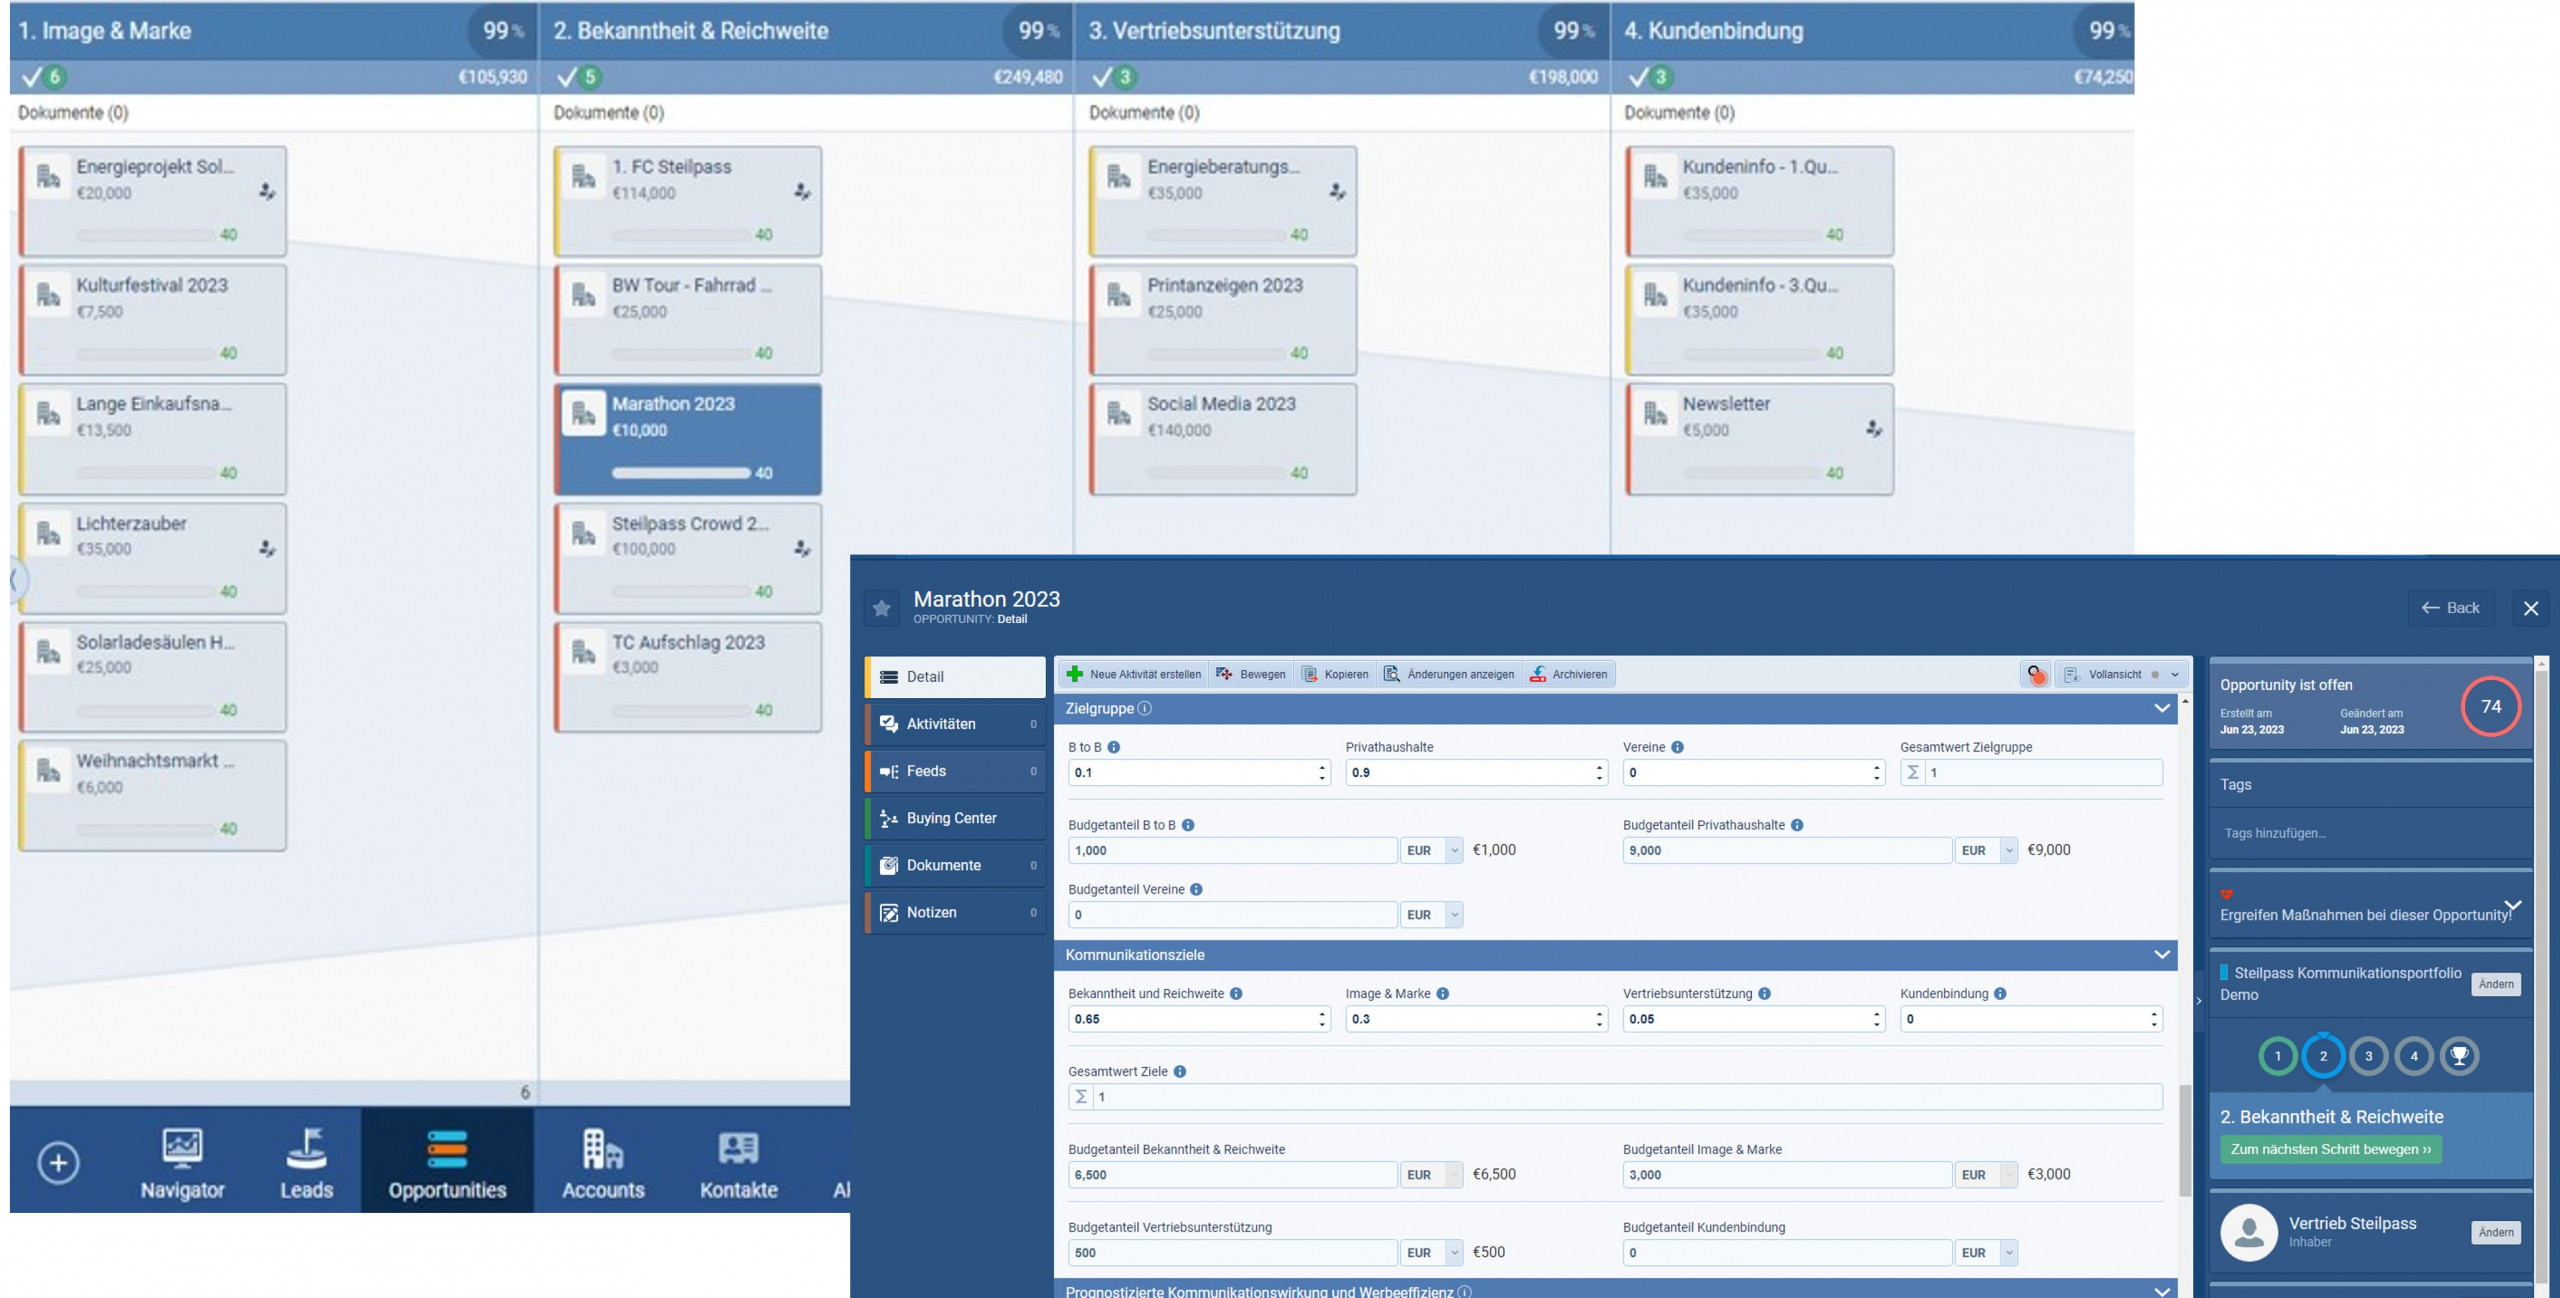Open the Vollansicht view dropdown
Viewport: 2560px width, 1298px height.
click(2174, 674)
